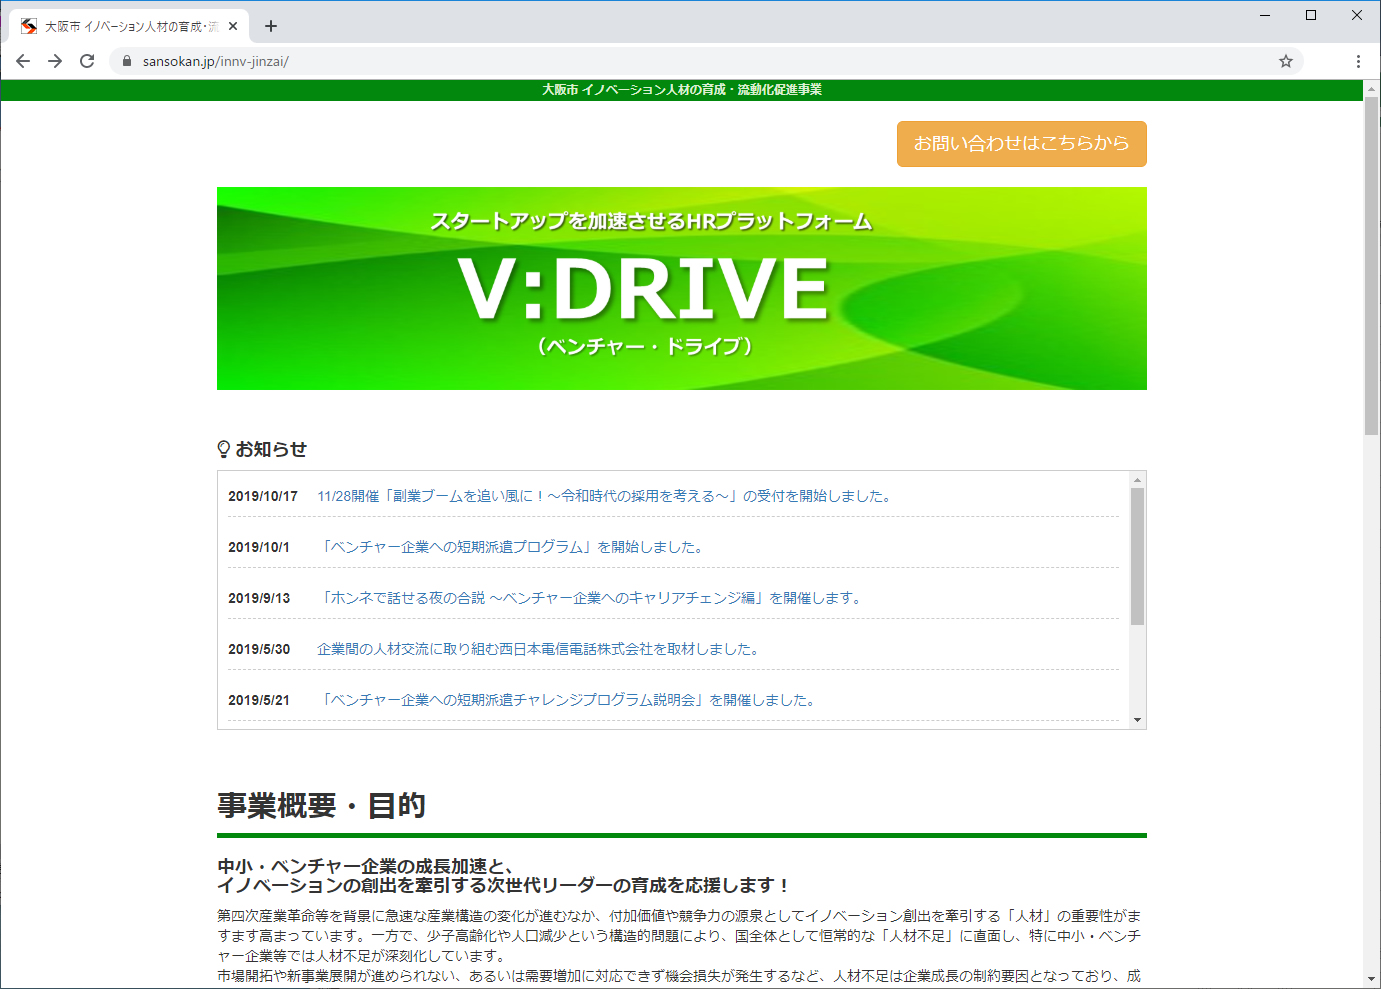Click the tab's site favicon
The image size is (1381, 989).
click(x=29, y=26)
